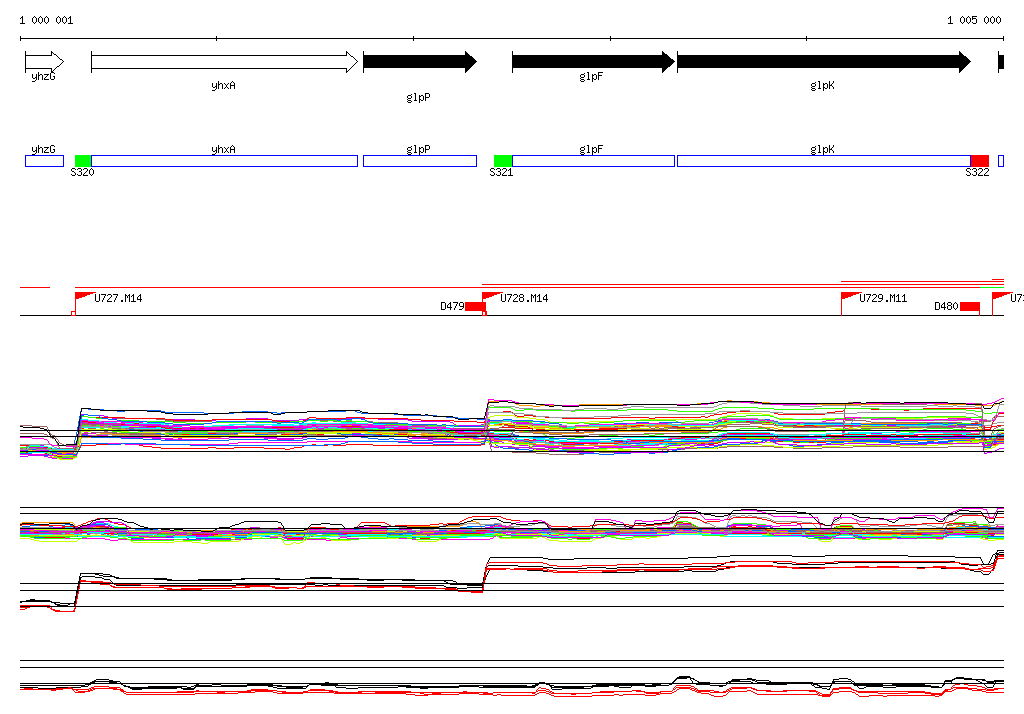Image resolution: width=1024 pixels, height=714 pixels.
Task: Click the U728.M14 label text
Action: coord(524,298)
